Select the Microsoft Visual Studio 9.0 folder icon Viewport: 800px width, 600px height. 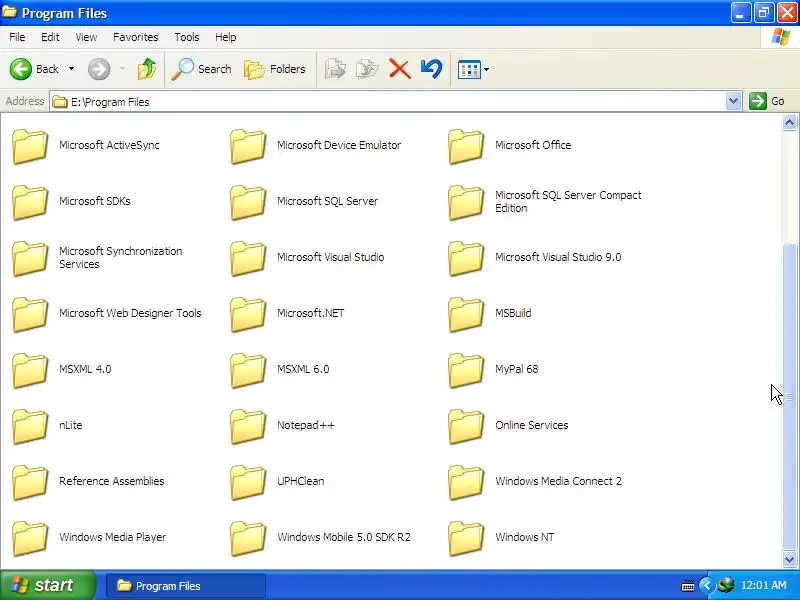(x=466, y=259)
